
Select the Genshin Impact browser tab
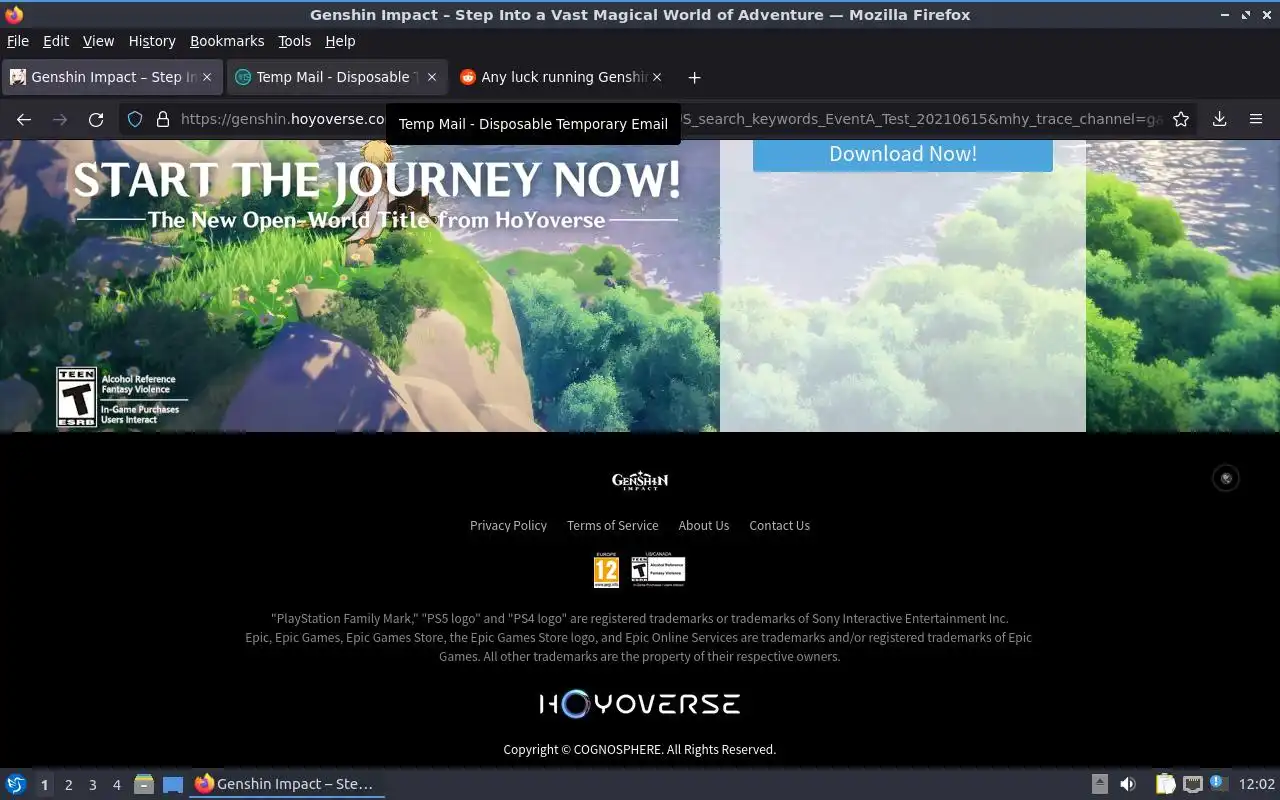(111, 77)
